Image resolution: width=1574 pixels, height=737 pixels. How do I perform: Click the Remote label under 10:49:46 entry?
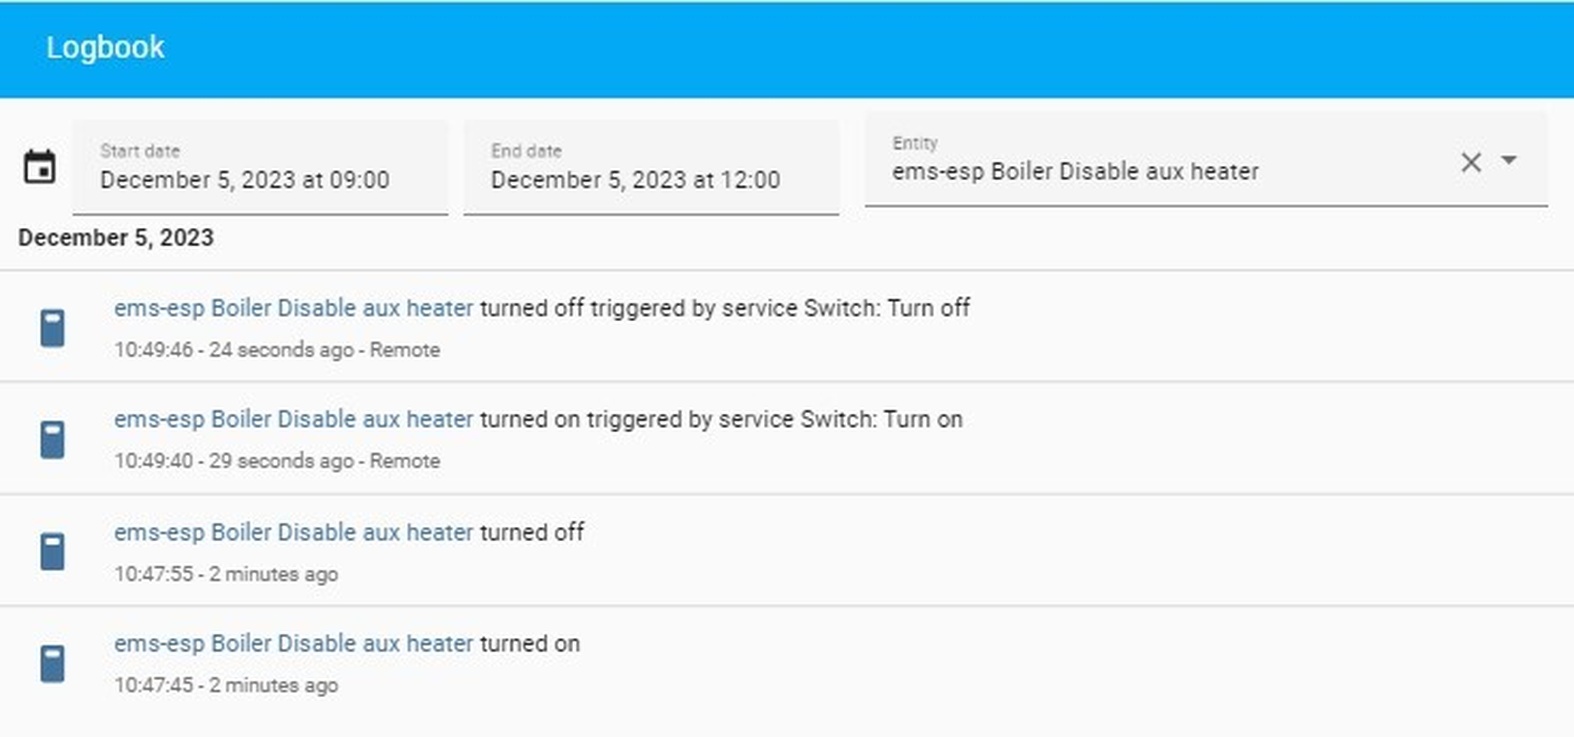point(405,350)
